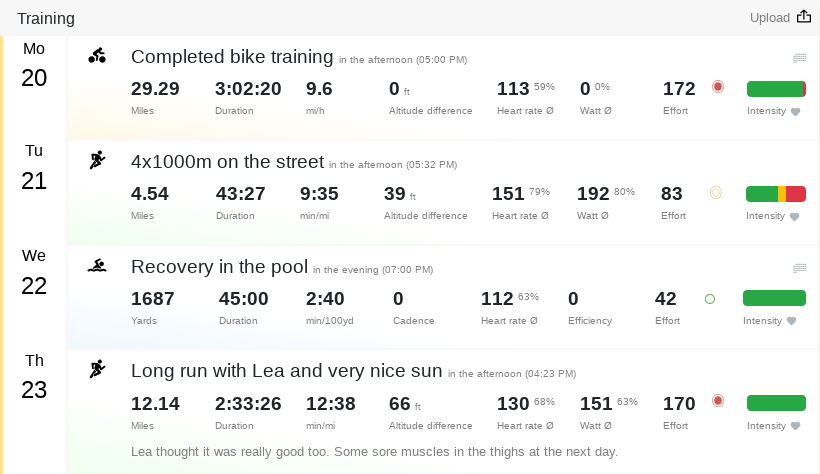Open Recovery in the pool workout
The height and width of the screenshot is (474, 820).
coord(219,267)
